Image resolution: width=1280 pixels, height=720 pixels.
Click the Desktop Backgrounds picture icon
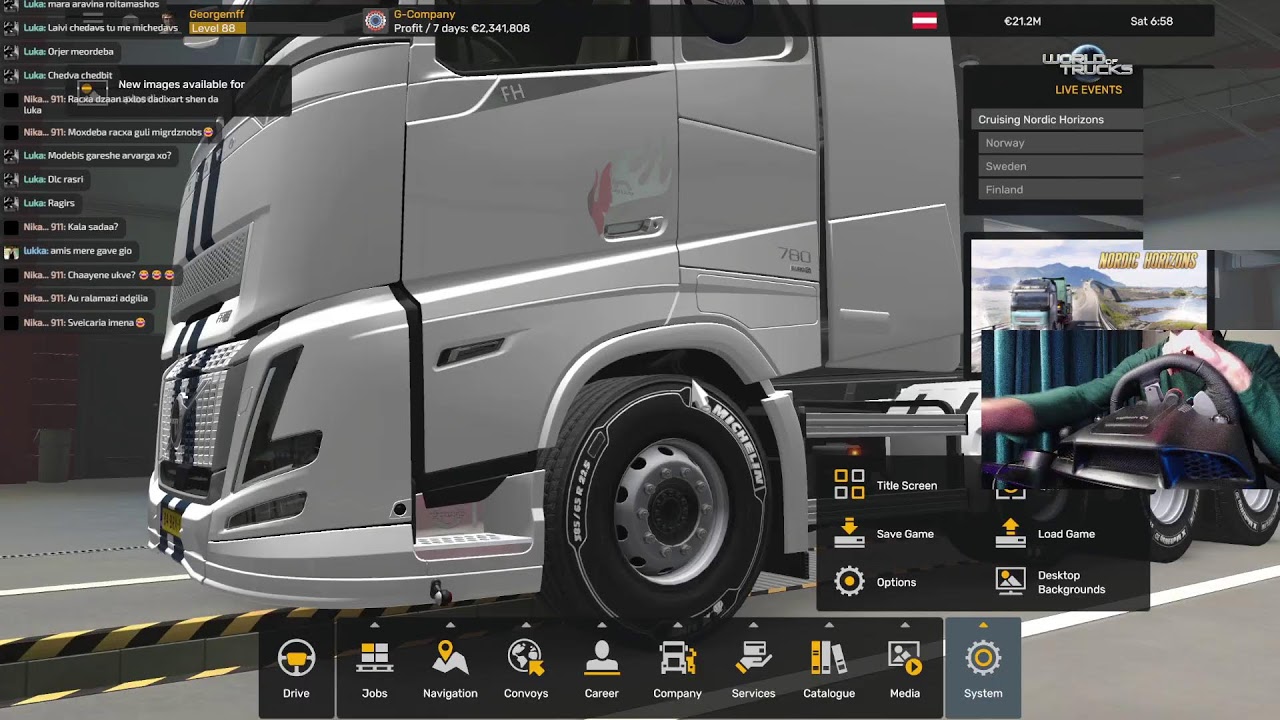pyautogui.click(x=1010, y=582)
